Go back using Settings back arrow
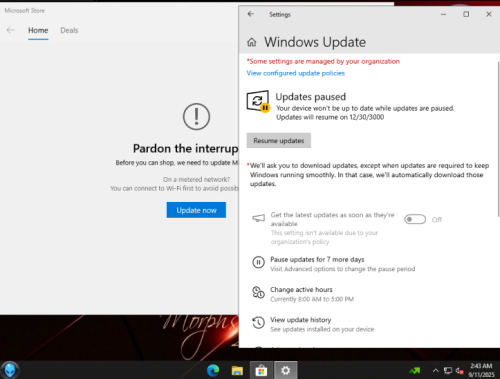The height and width of the screenshot is (379, 500). pos(251,14)
